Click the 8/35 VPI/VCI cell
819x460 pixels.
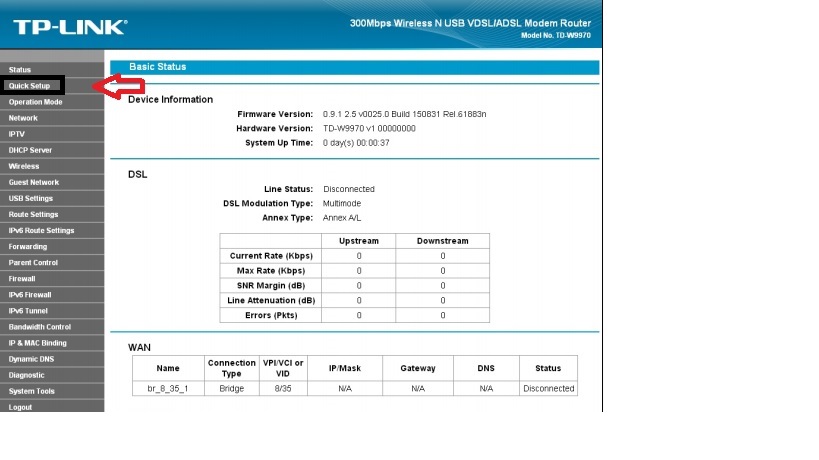coord(283,388)
